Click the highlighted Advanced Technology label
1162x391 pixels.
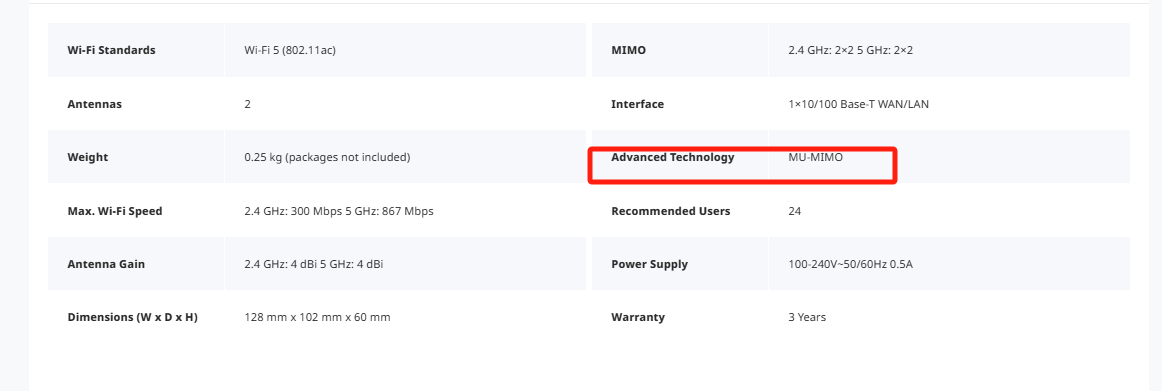(x=673, y=157)
